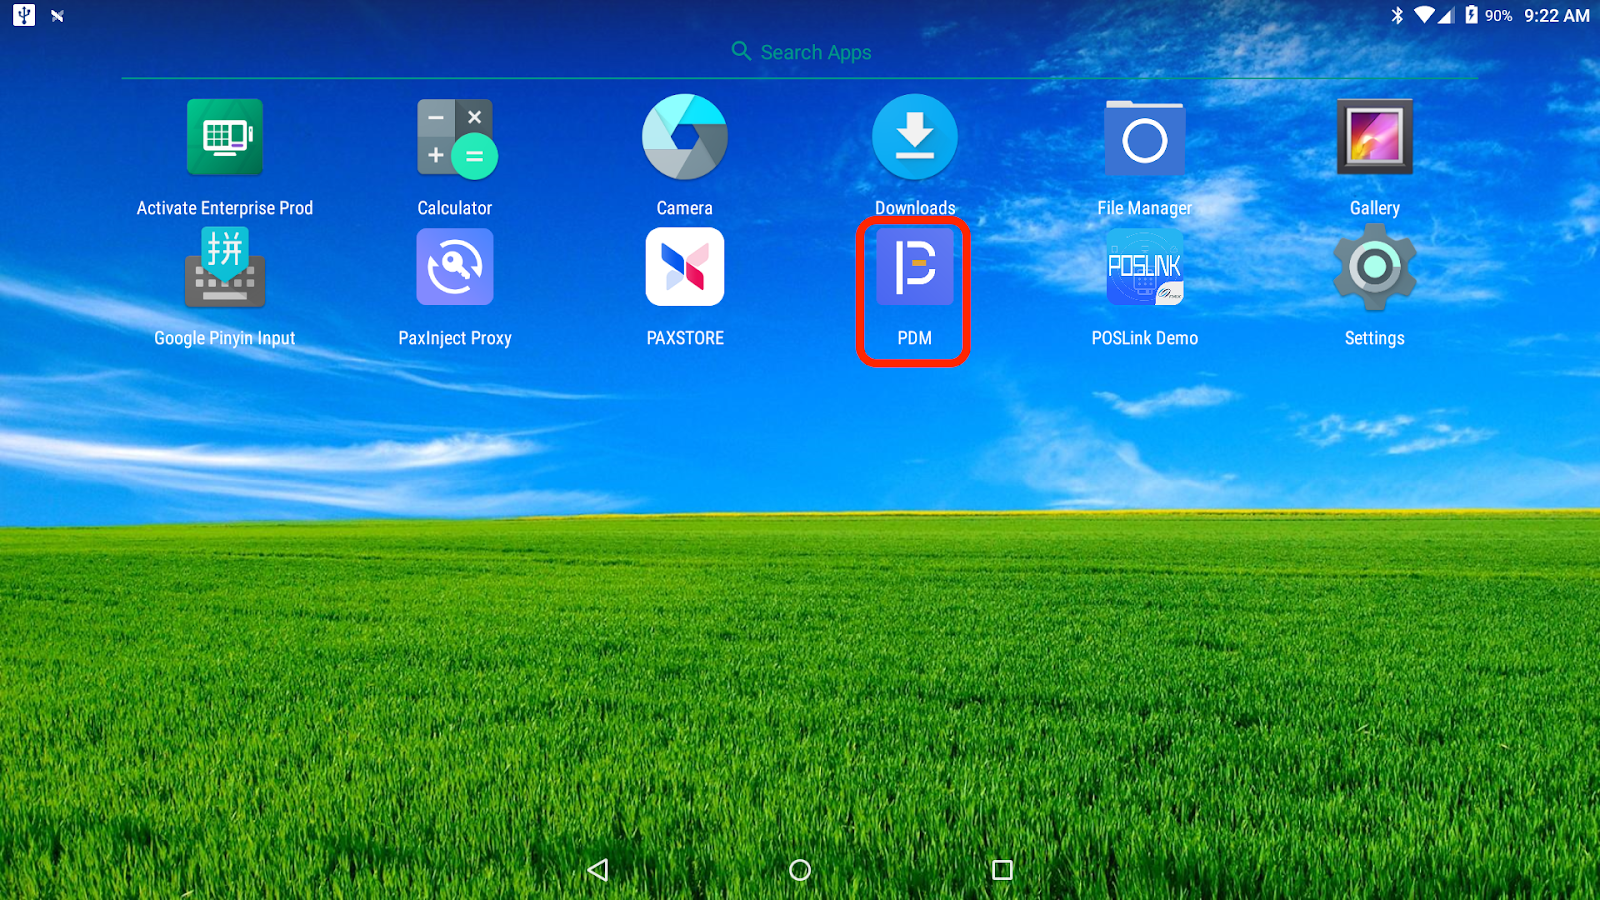Viewport: 1600px width, 900px height.
Task: Tap the Search Apps field
Action: tap(800, 52)
